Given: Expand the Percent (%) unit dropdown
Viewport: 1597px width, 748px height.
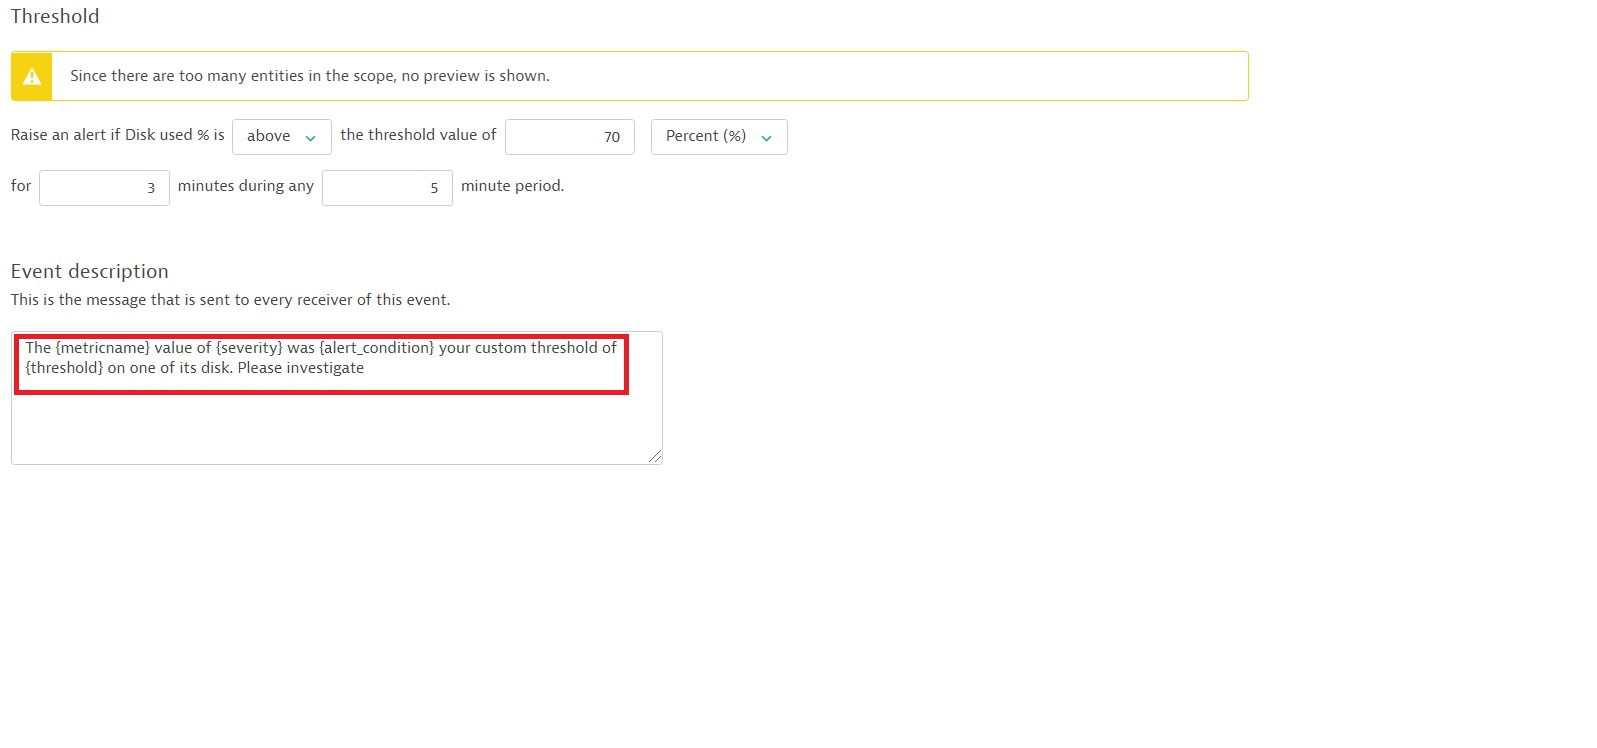Looking at the screenshot, I should [718, 137].
